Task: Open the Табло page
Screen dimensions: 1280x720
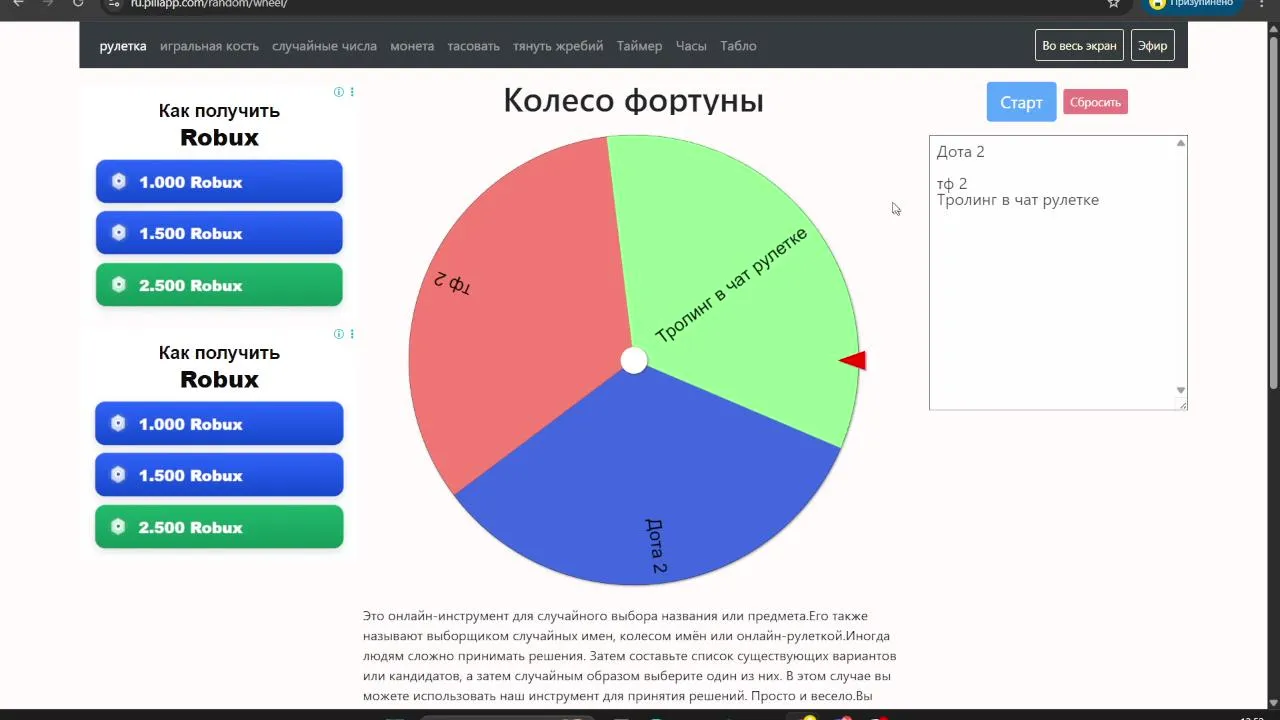Action: coord(738,46)
